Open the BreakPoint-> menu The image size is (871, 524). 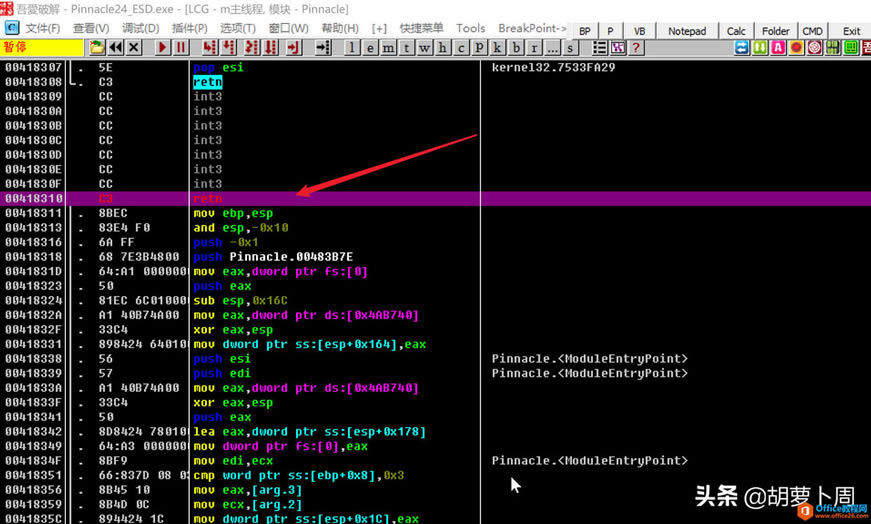tap(532, 28)
